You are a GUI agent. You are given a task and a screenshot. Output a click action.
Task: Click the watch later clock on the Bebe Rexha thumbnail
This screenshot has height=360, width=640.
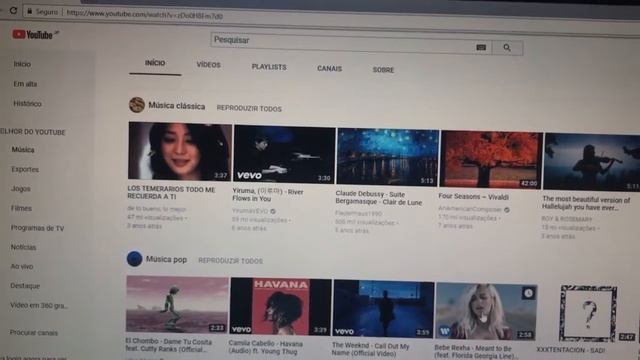tap(528, 293)
